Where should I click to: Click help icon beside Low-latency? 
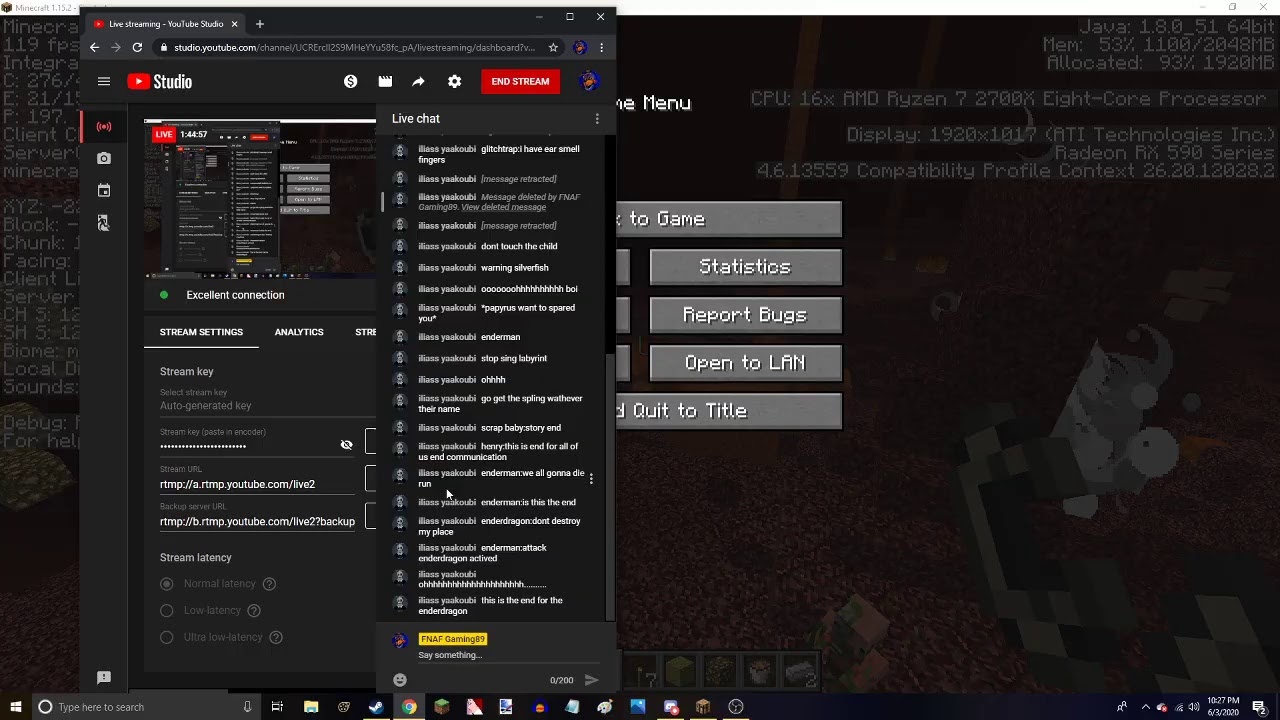[254, 611]
